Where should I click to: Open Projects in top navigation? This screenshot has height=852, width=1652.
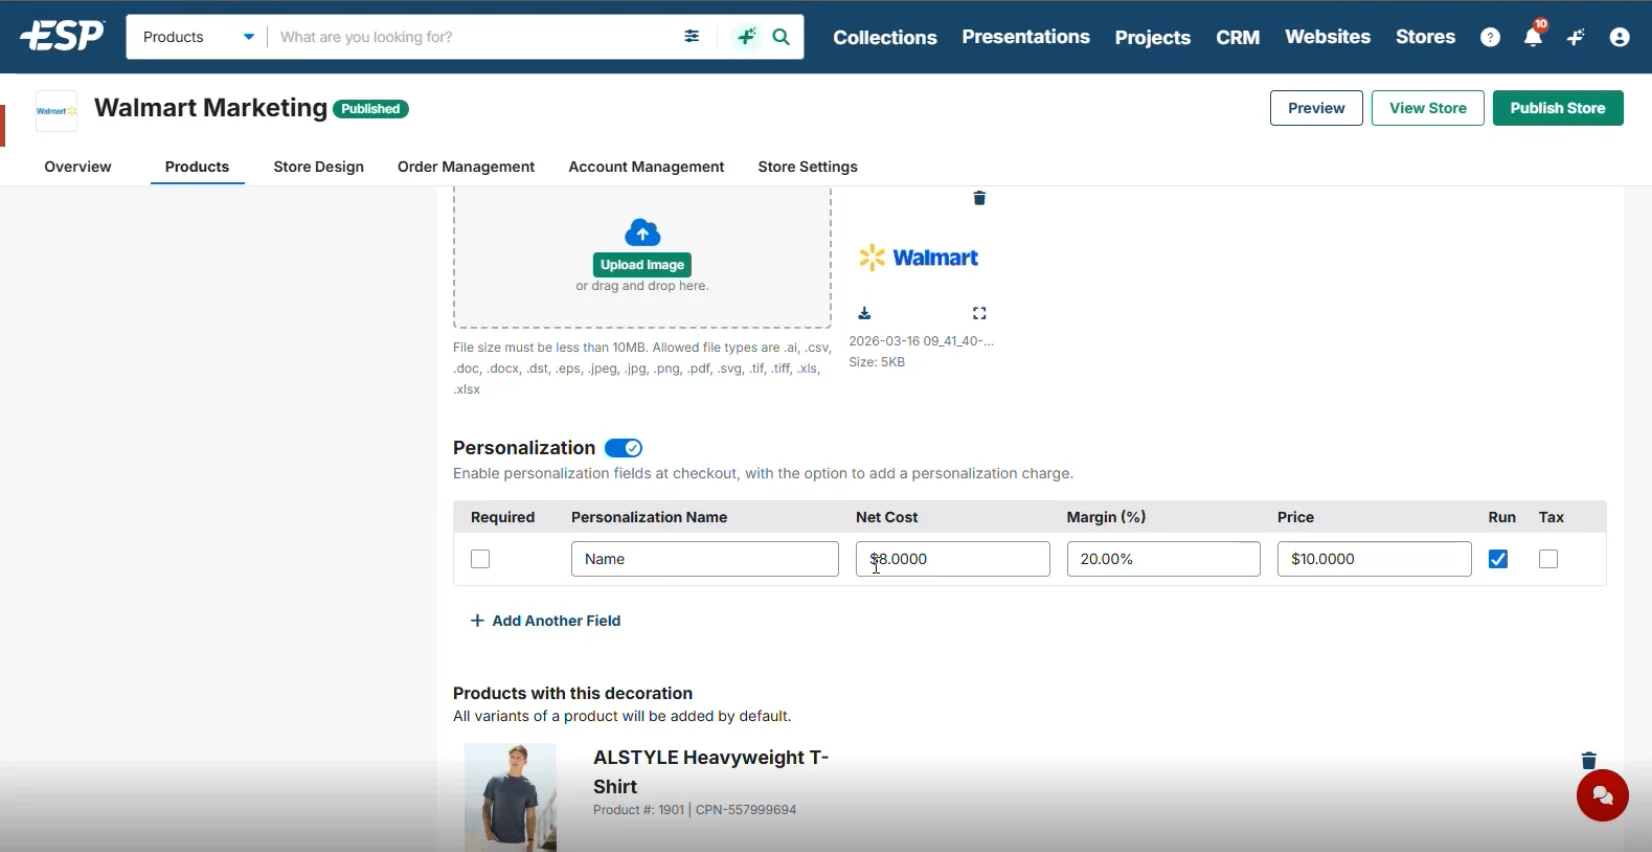coord(1152,37)
